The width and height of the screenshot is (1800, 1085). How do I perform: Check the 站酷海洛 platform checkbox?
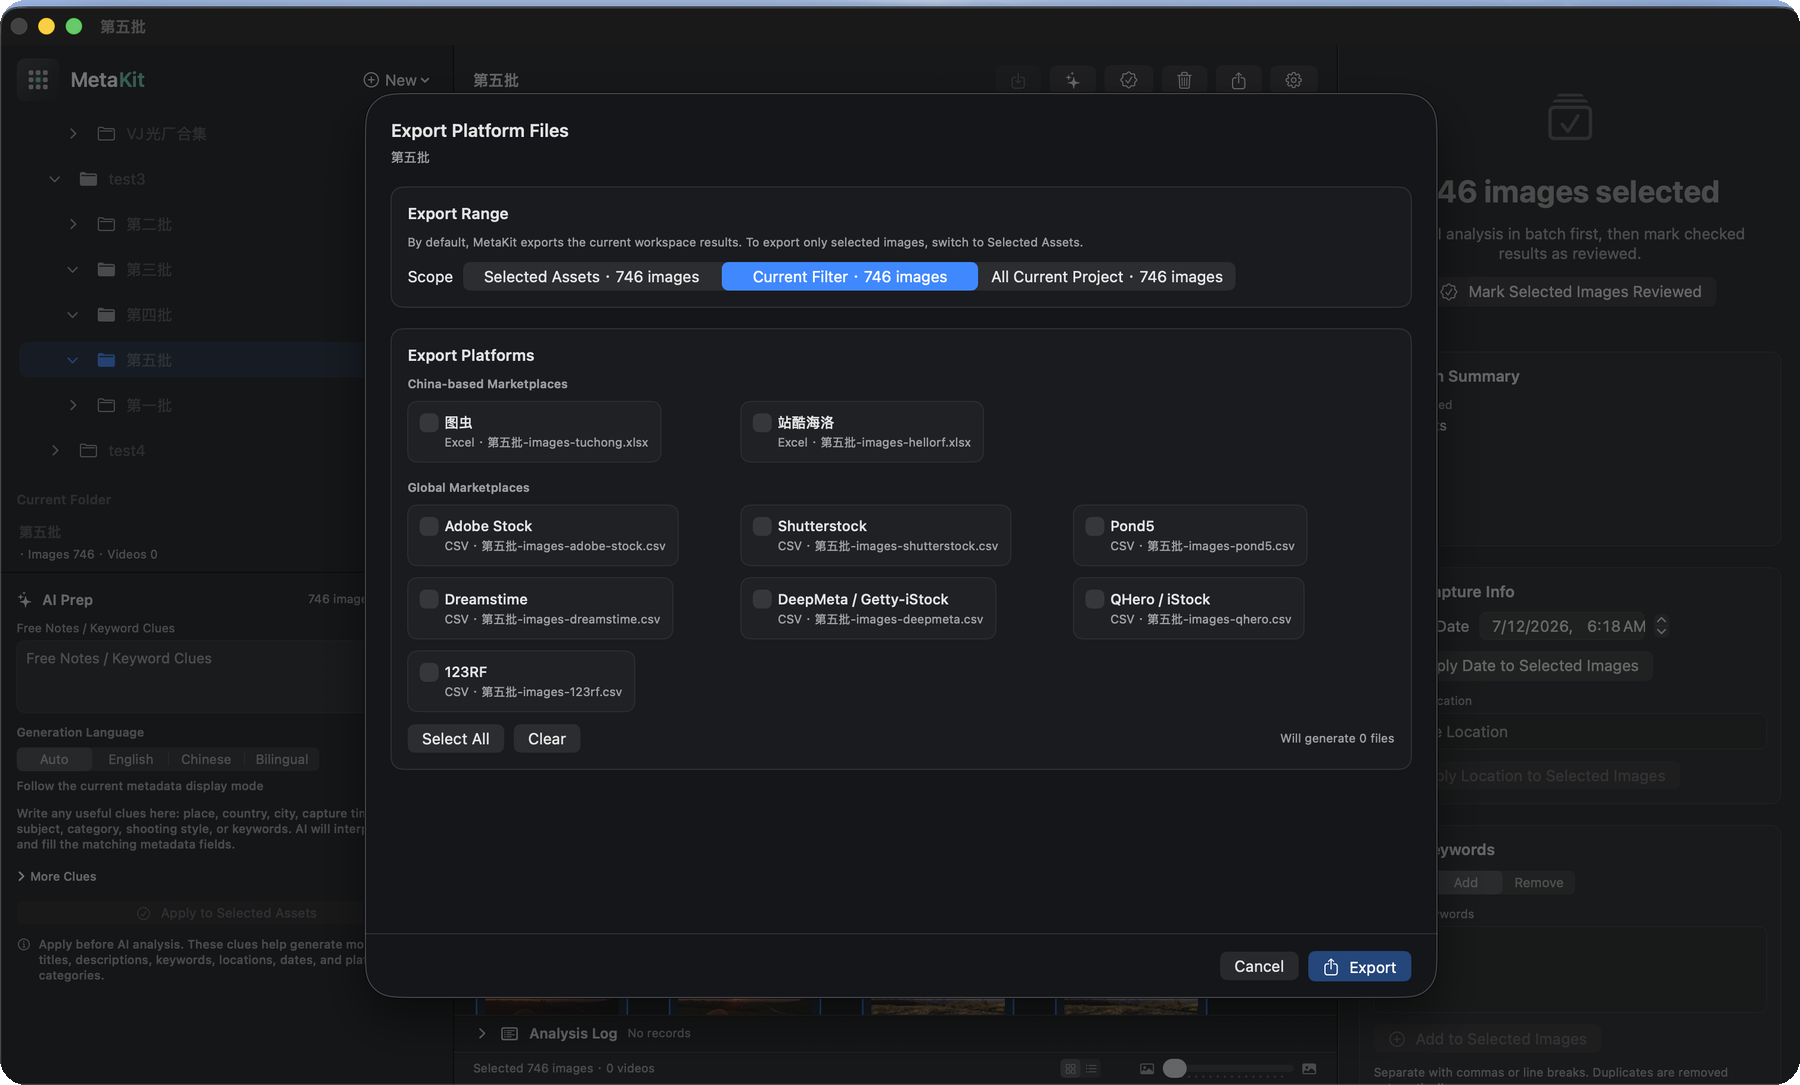(762, 422)
